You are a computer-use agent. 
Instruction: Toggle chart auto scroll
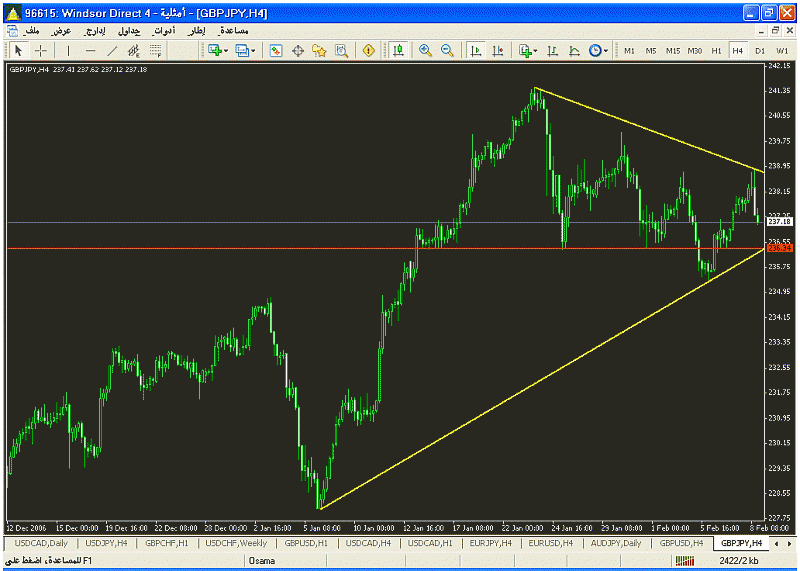click(476, 51)
